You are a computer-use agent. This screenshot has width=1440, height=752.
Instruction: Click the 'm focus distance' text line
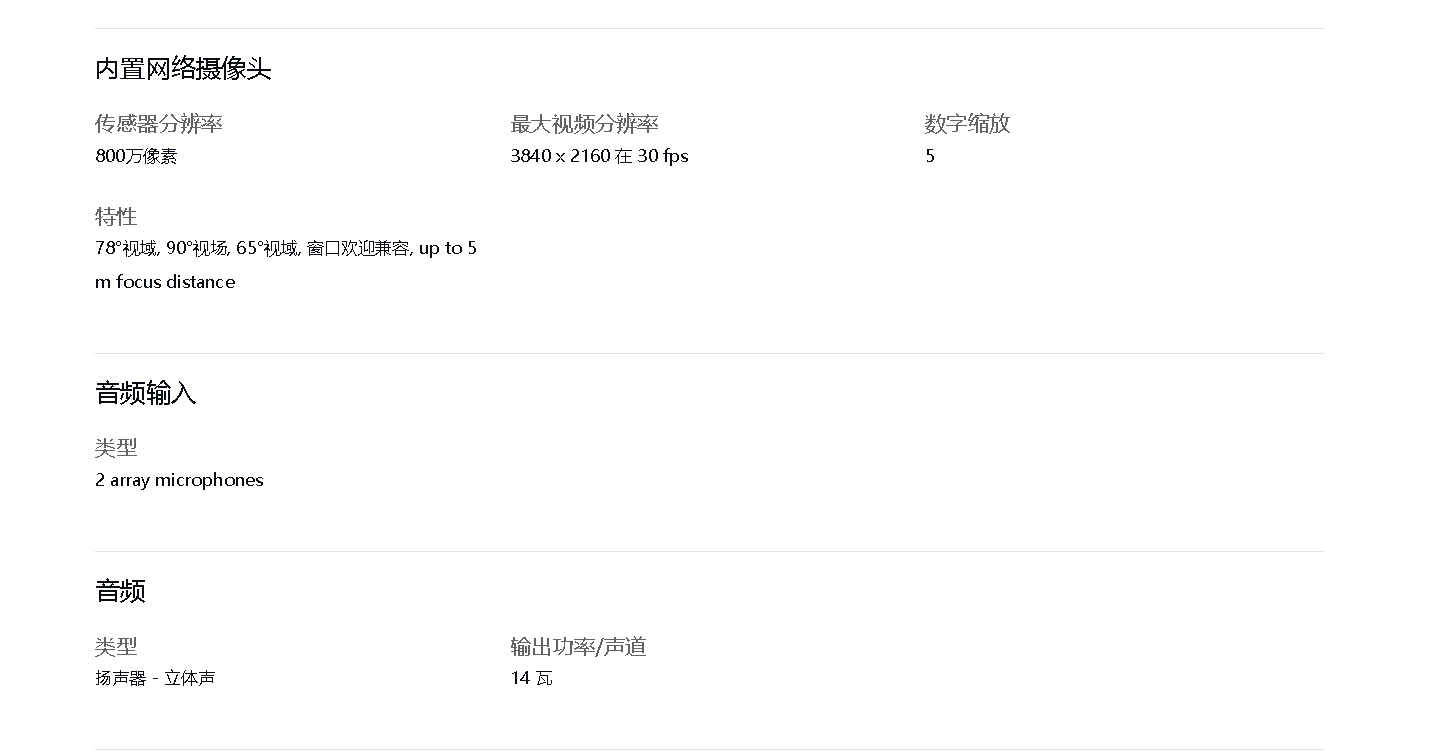tap(165, 282)
